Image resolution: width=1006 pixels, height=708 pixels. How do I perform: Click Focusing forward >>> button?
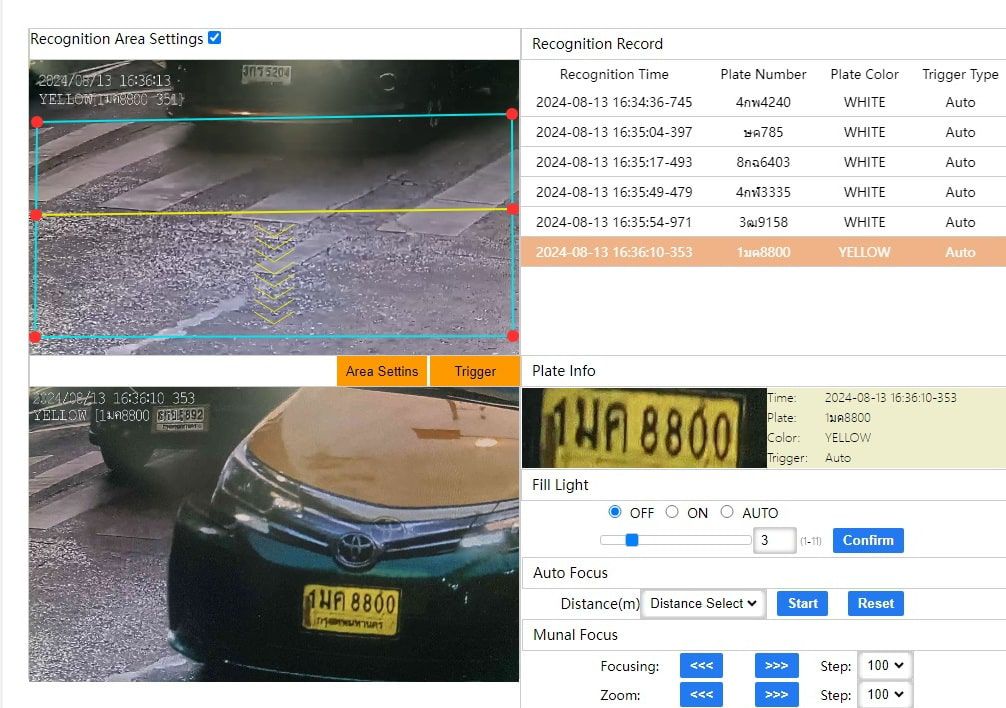pyautogui.click(x=775, y=665)
